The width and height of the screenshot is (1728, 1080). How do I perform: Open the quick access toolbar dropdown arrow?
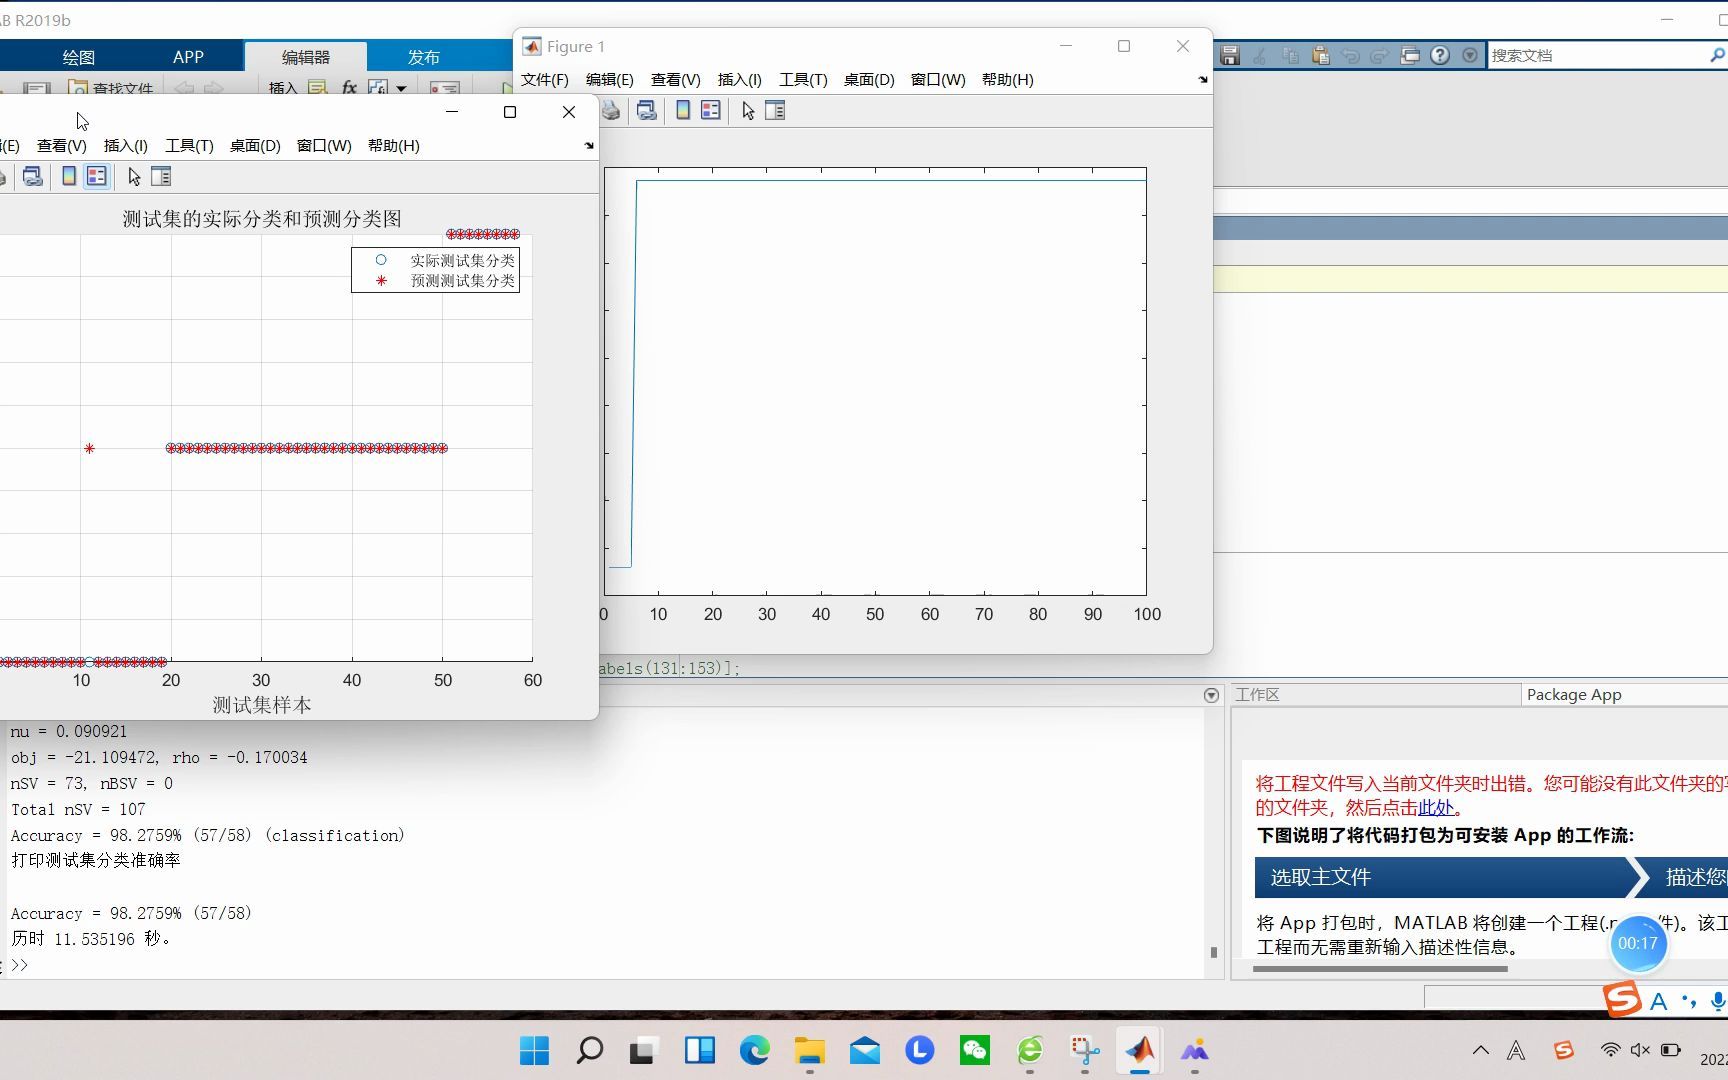[x=1470, y=55]
